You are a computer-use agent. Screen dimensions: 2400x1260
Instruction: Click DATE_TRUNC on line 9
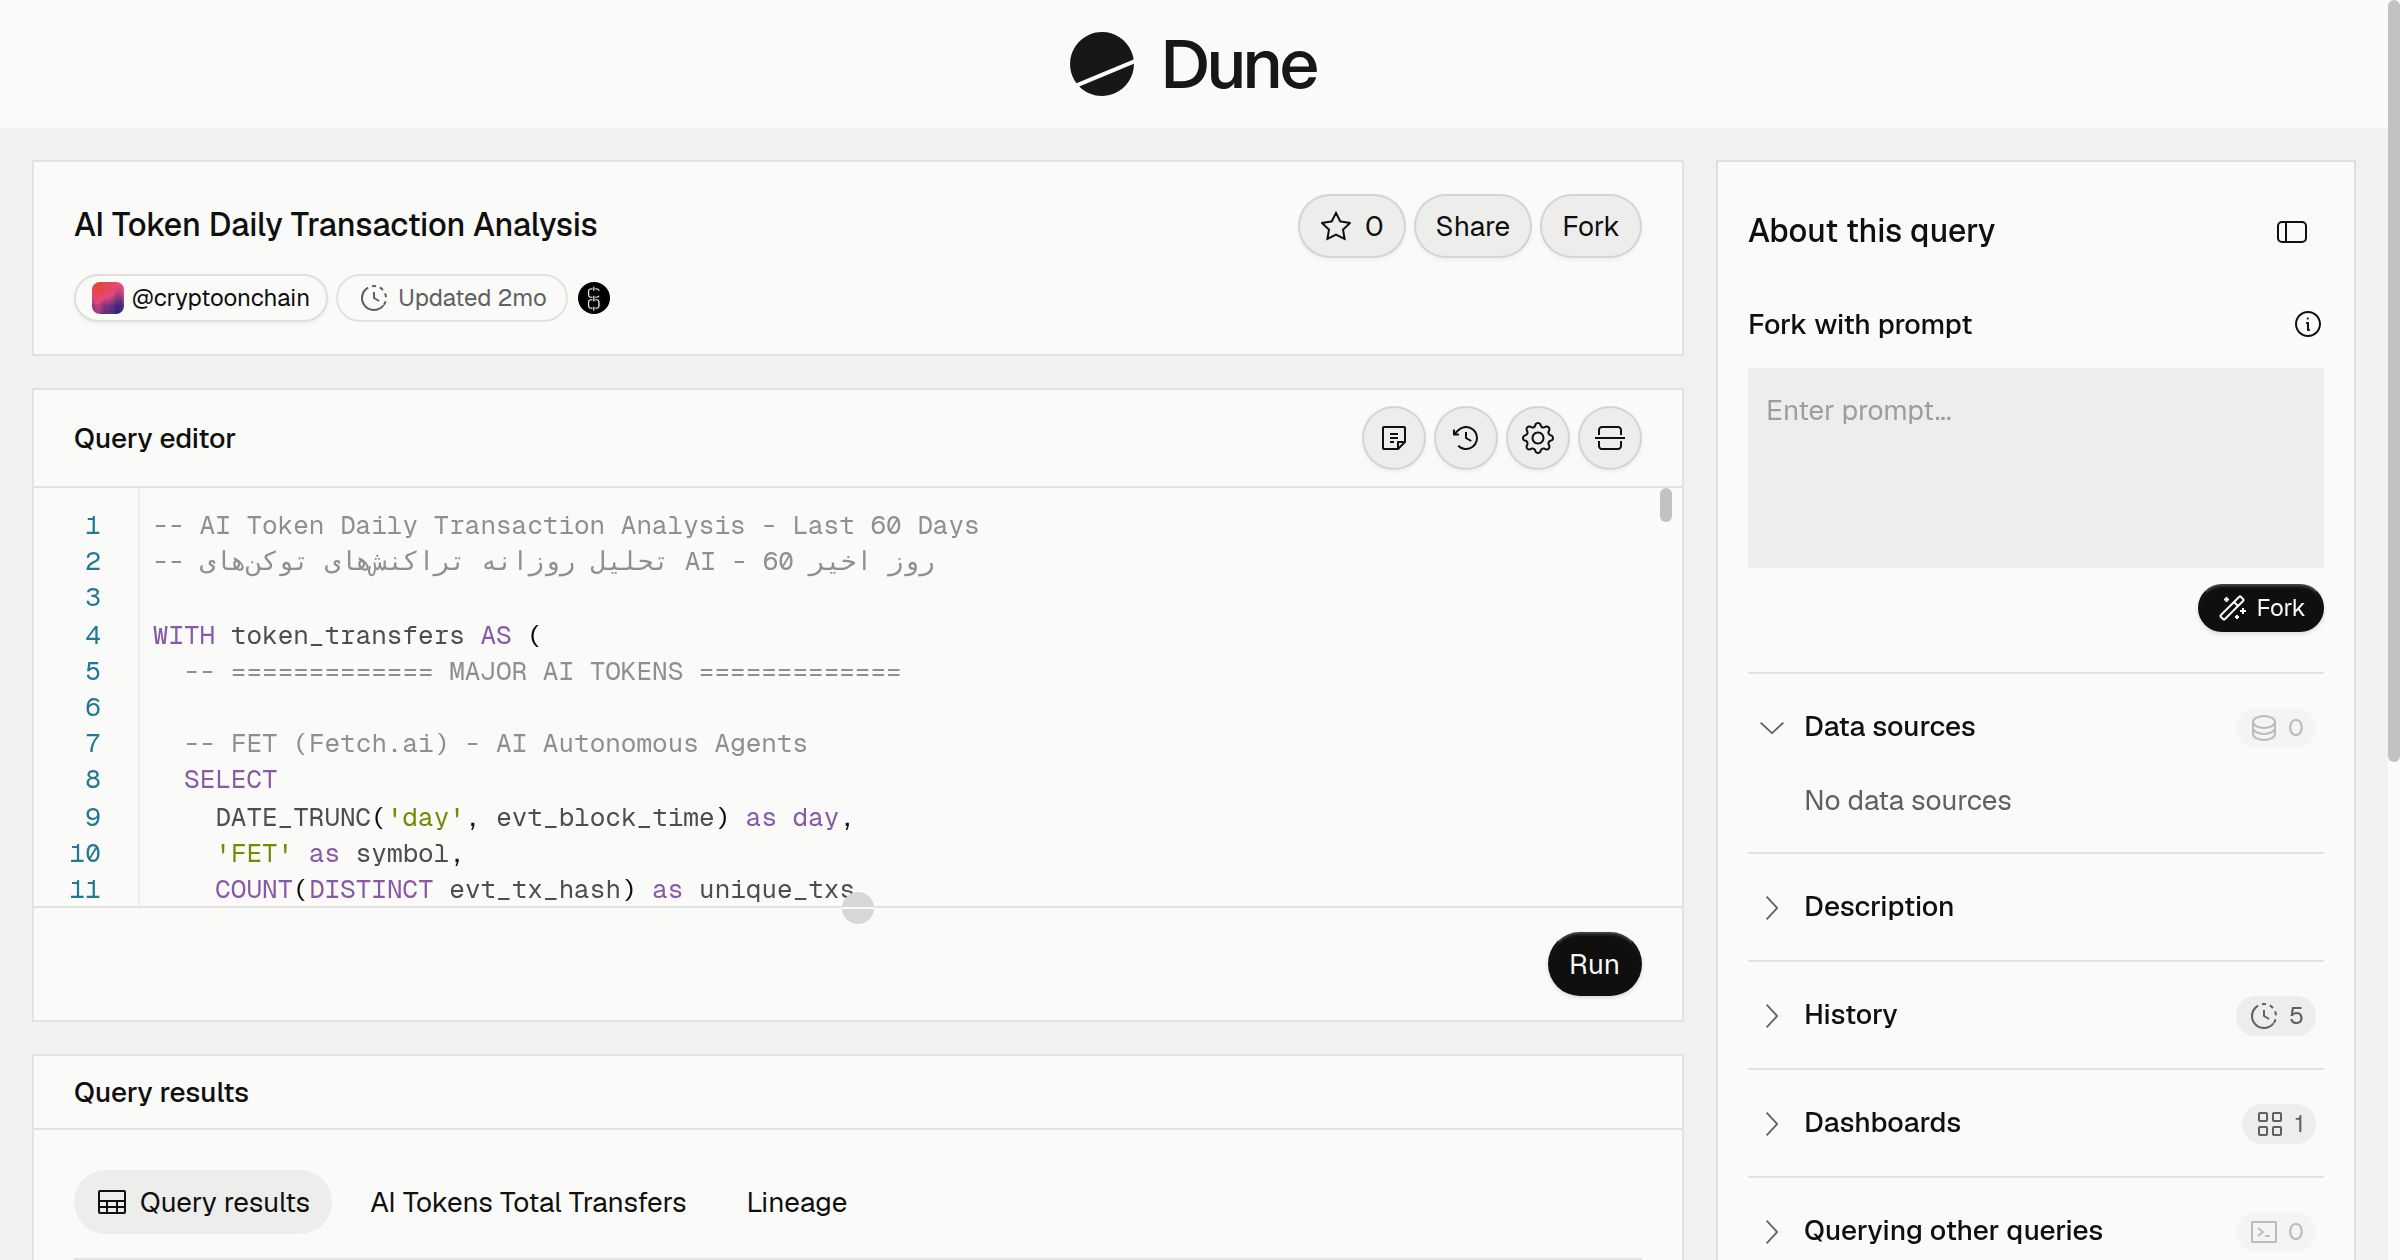click(x=293, y=817)
